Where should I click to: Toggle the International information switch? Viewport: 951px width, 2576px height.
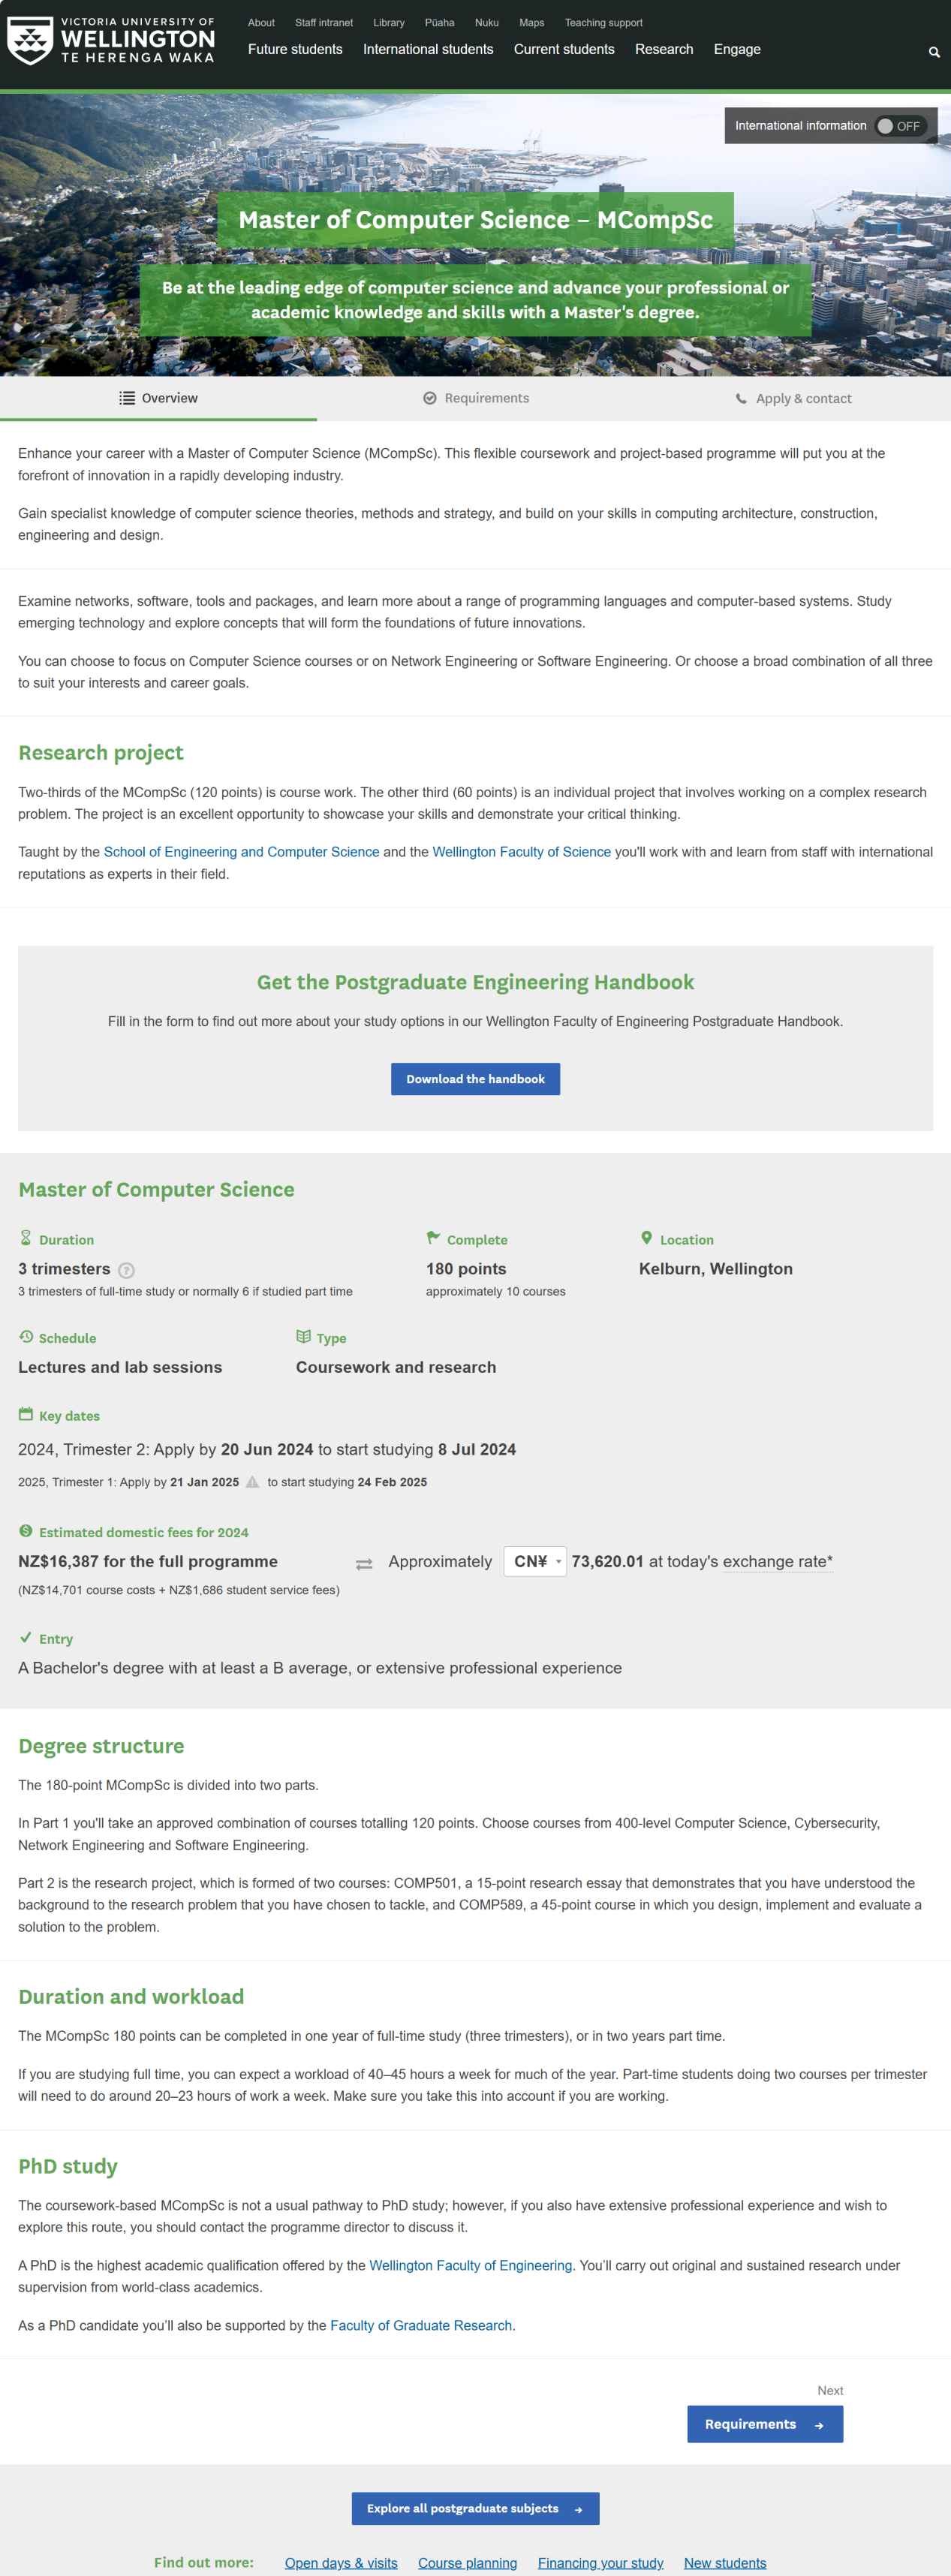(899, 126)
